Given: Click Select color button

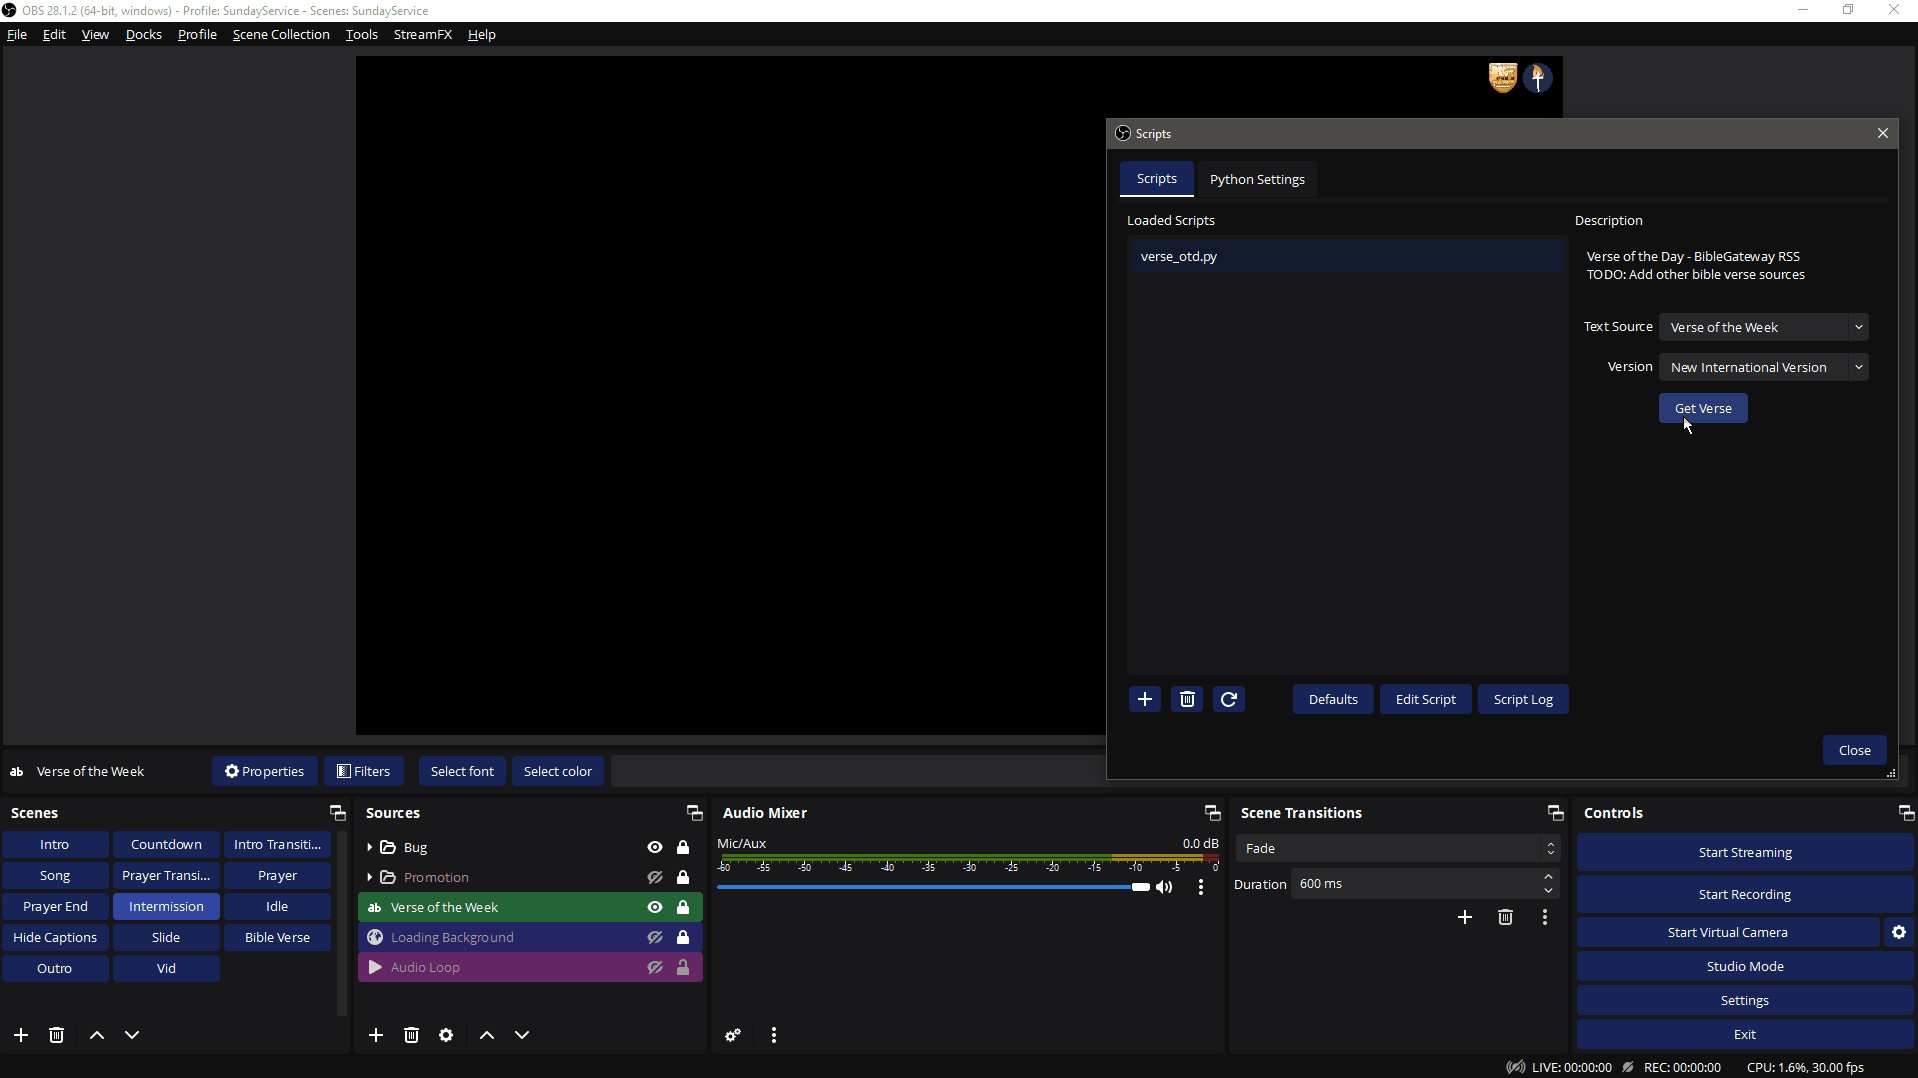Looking at the screenshot, I should pyautogui.click(x=557, y=771).
